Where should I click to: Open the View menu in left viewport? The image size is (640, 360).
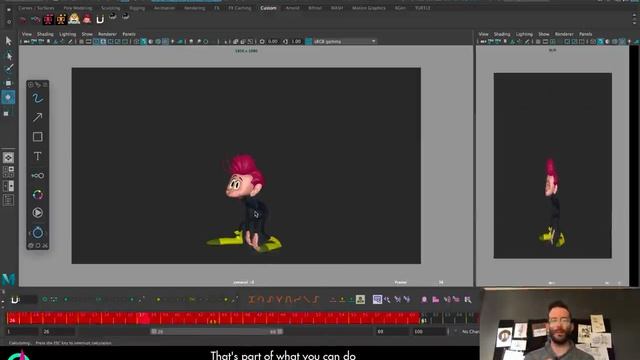(x=27, y=34)
